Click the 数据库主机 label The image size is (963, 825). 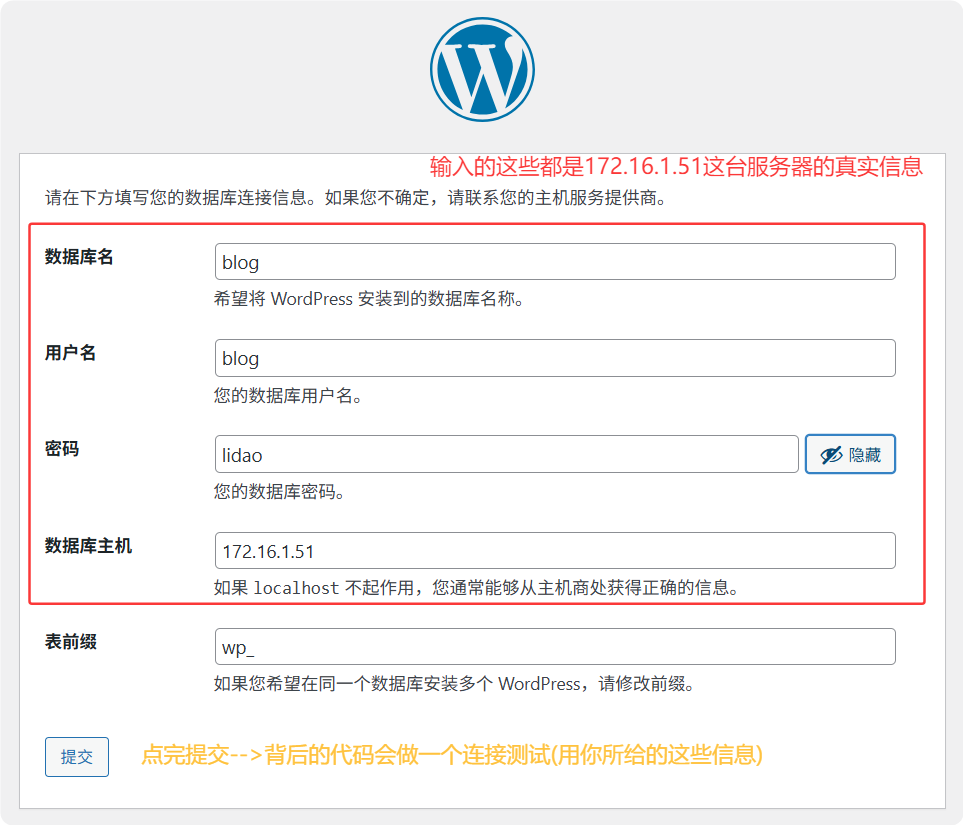coord(88,545)
